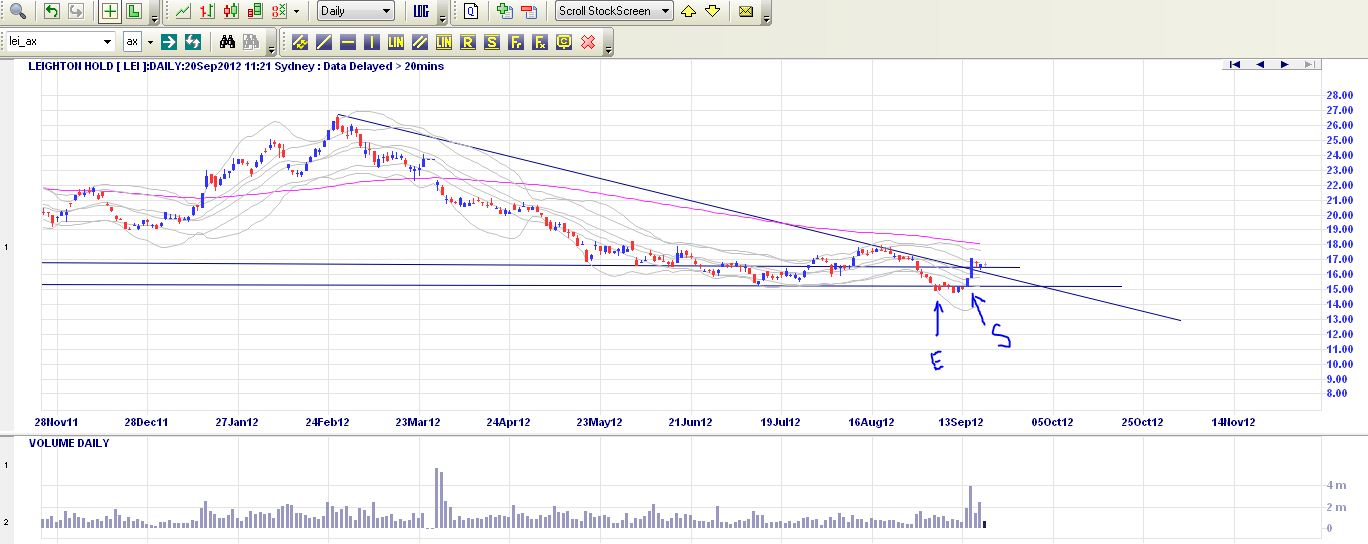Select the LIN tool with border lines

[444, 41]
